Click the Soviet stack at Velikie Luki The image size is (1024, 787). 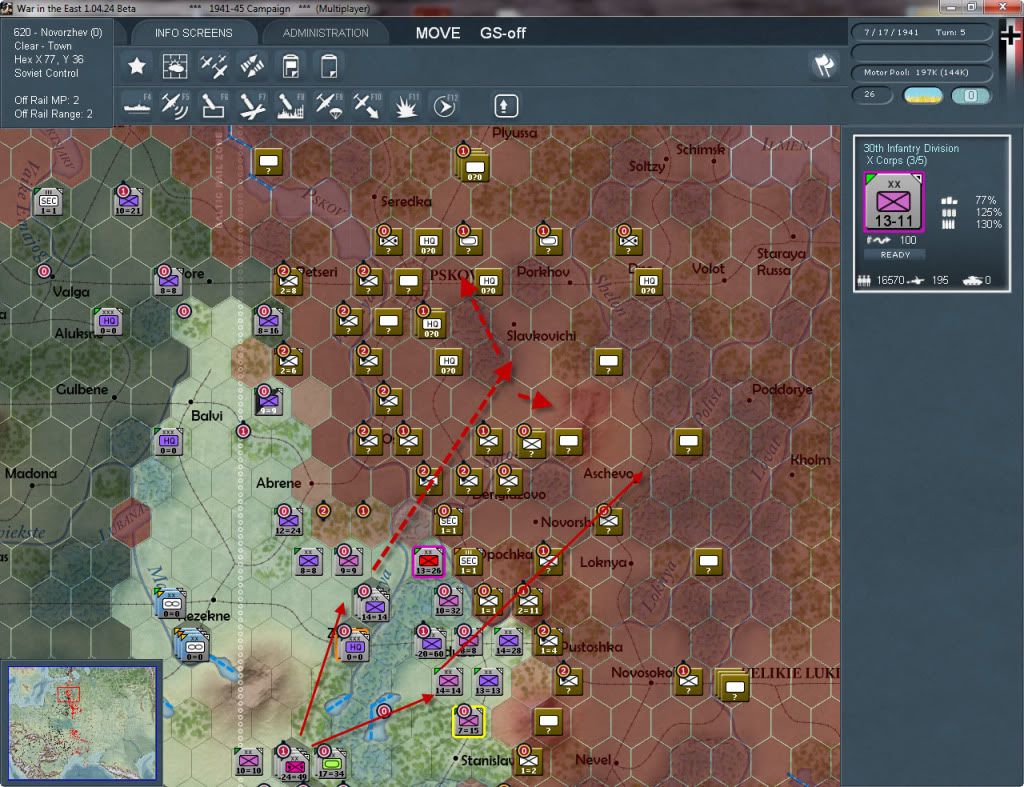click(733, 685)
